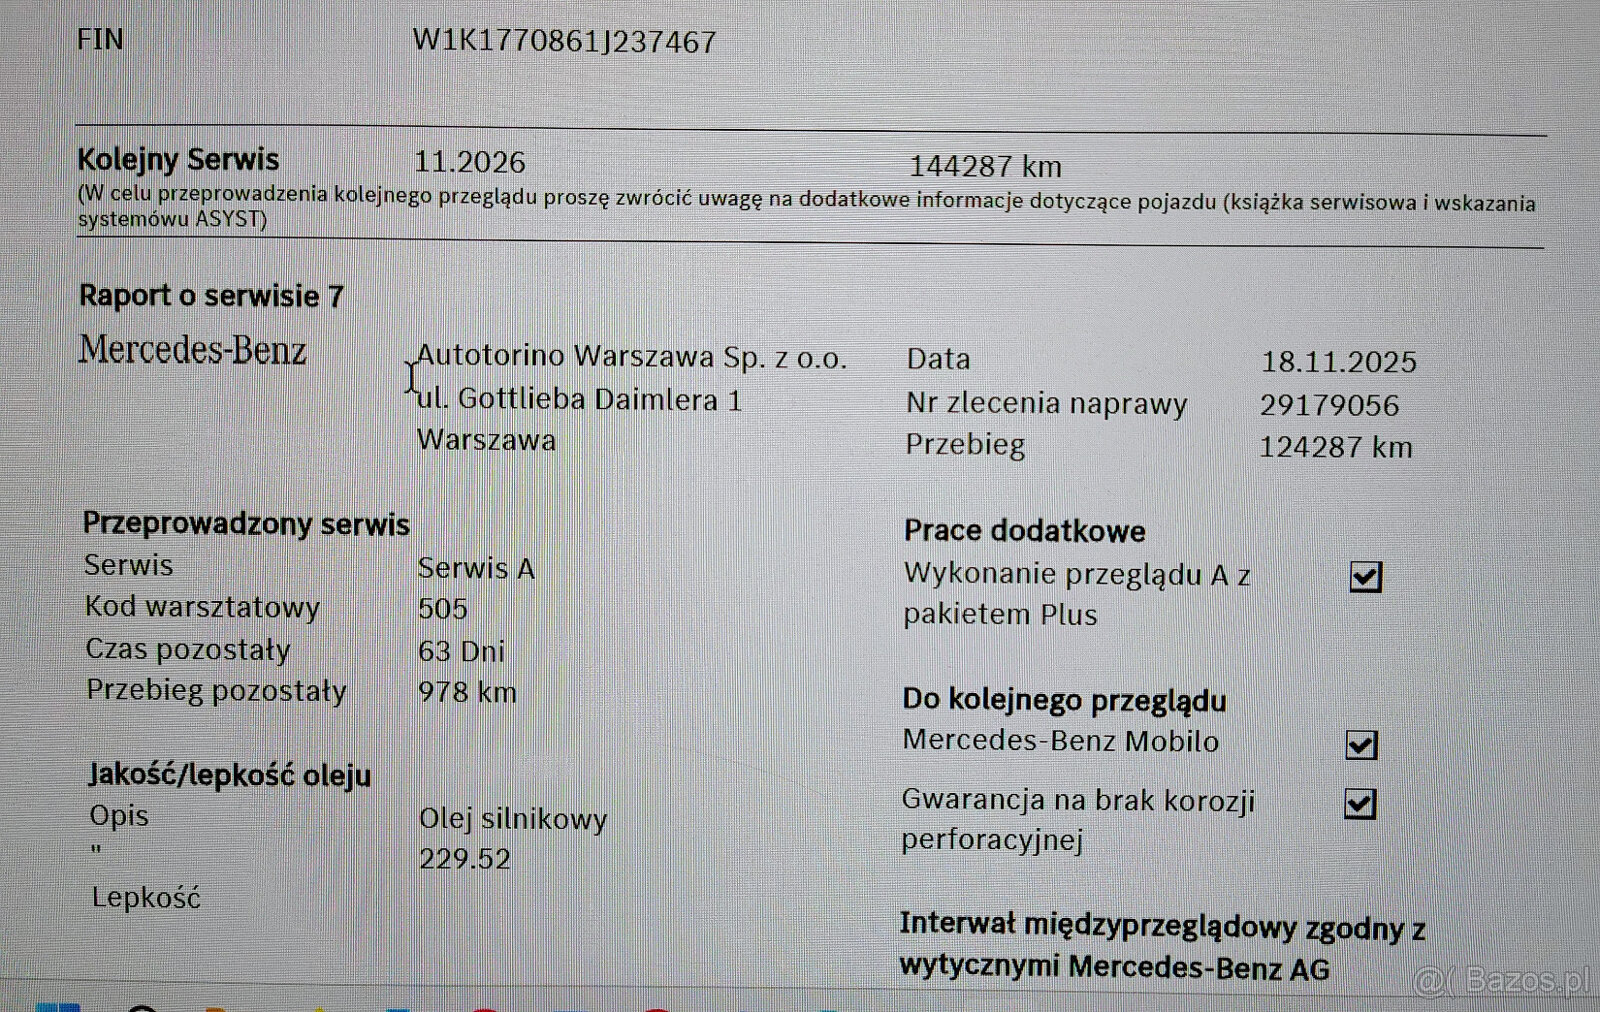Open the Windows Start menu

(x=57, y=1006)
